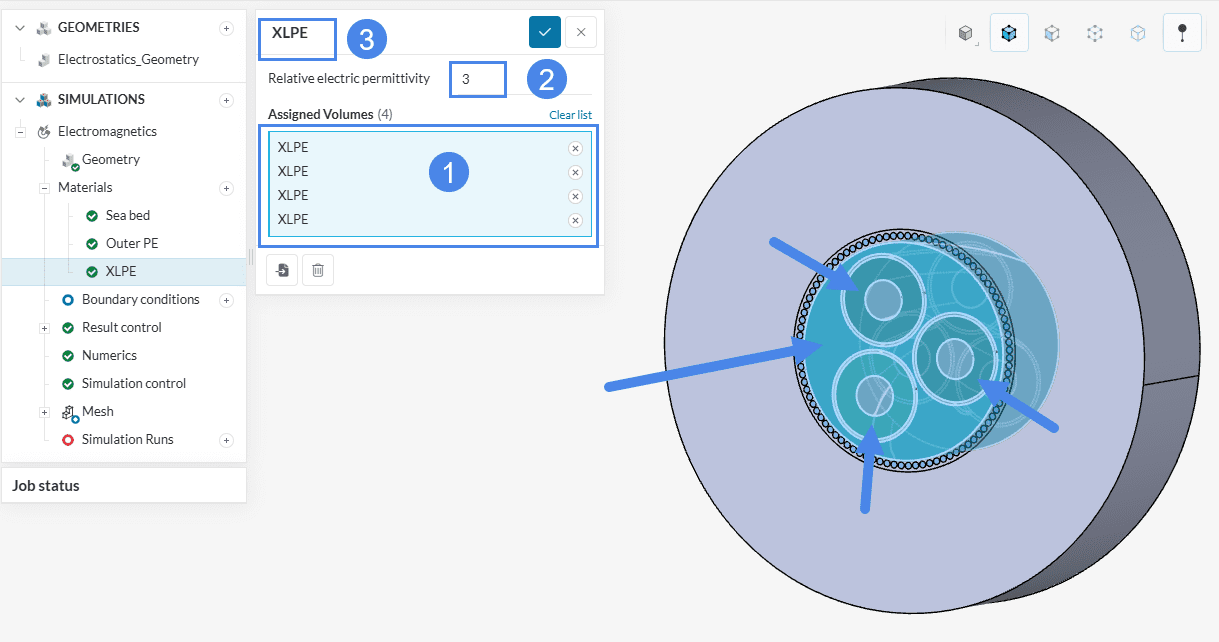Delete the XLPE material via trash icon

click(x=318, y=270)
